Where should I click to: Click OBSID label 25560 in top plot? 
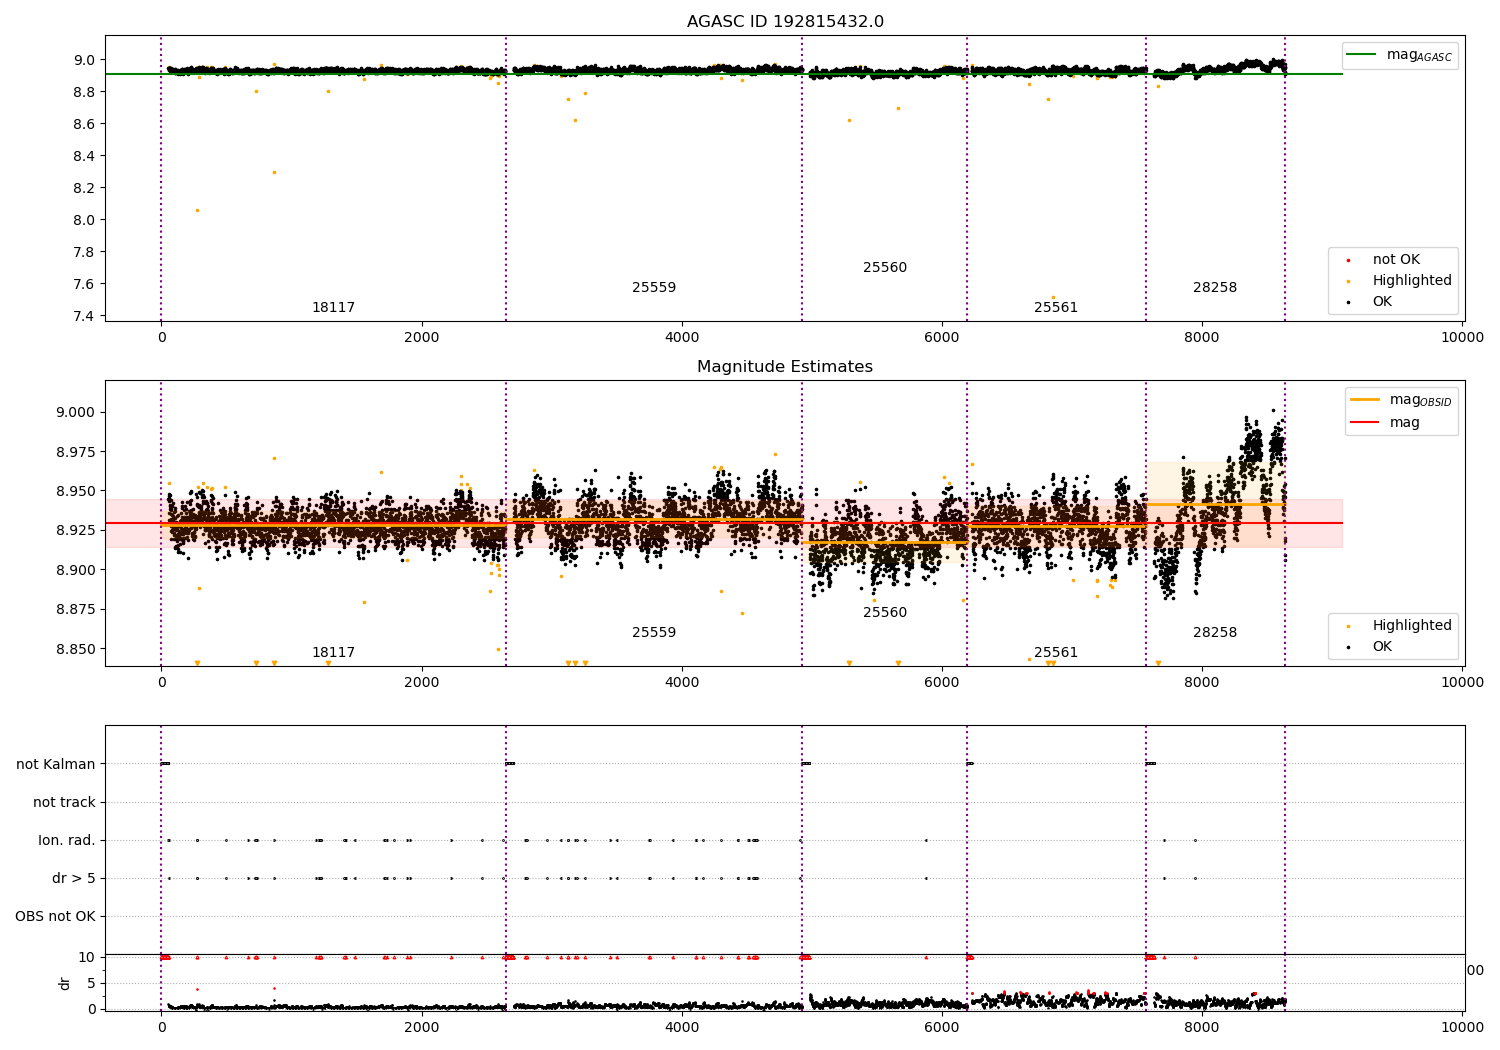[x=885, y=268]
